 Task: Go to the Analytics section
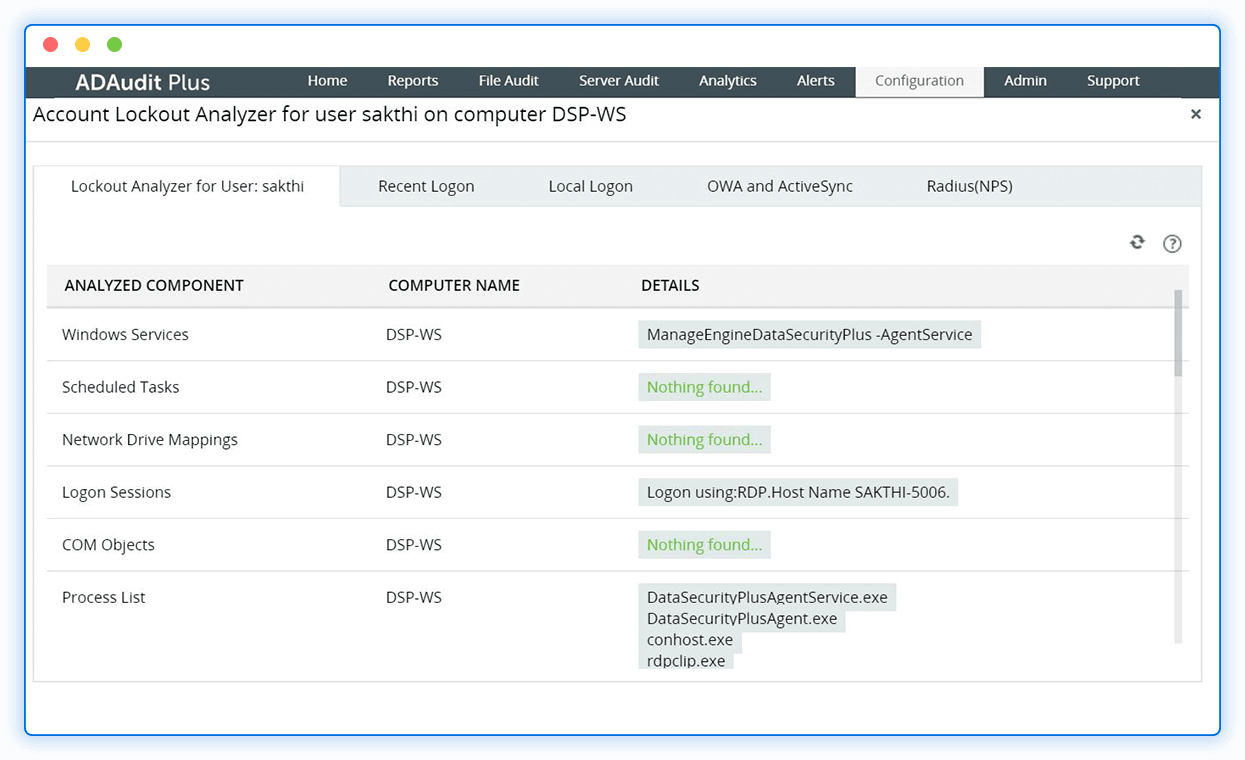(727, 81)
